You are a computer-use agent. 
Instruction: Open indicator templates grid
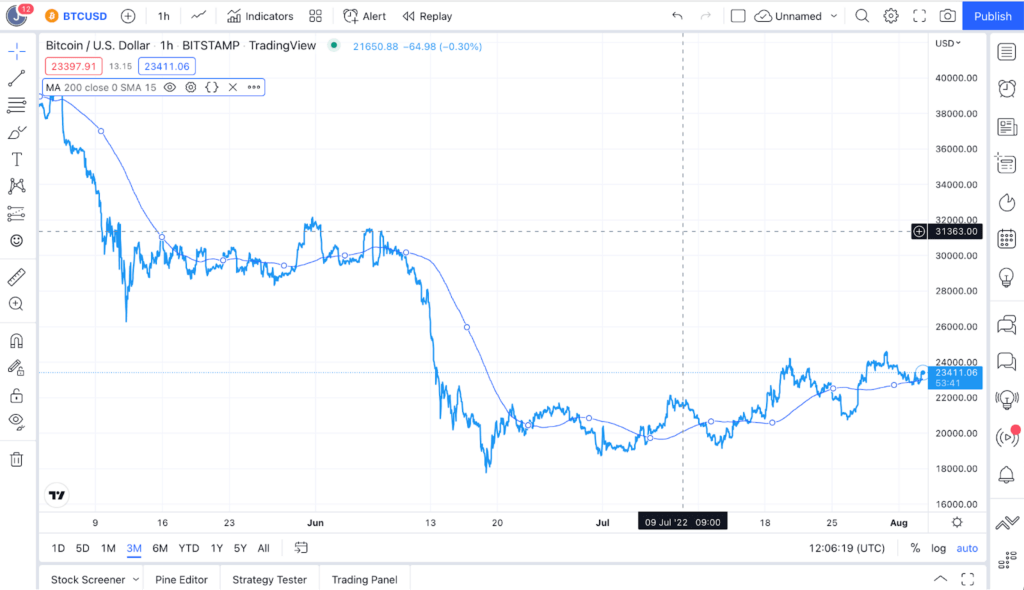(x=315, y=16)
